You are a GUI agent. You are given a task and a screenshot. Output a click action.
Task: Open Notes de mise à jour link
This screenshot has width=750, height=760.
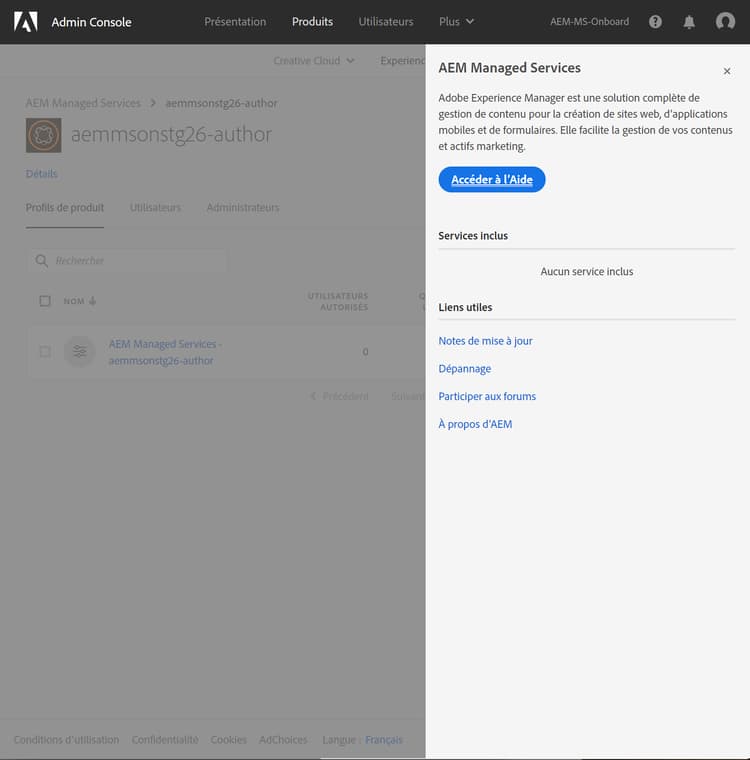pos(485,341)
